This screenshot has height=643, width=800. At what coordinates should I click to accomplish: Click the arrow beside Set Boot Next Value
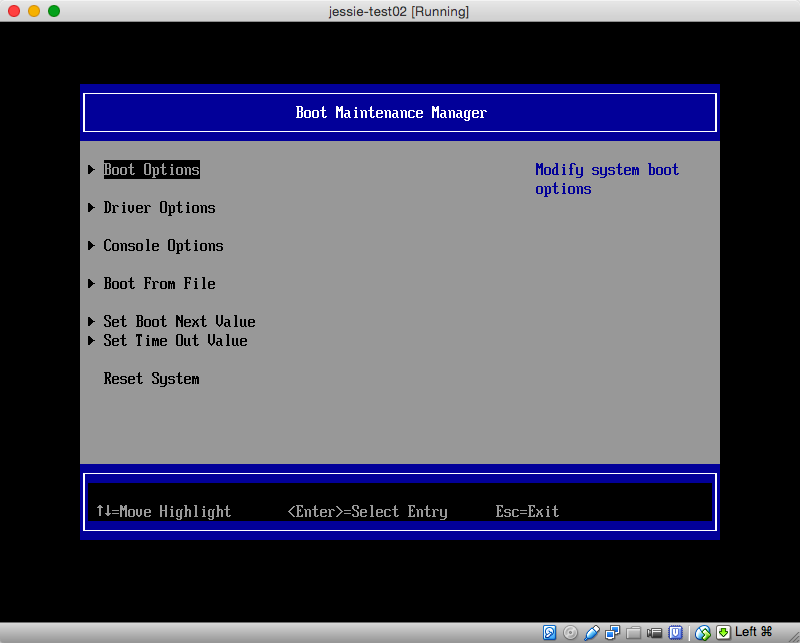click(91, 322)
